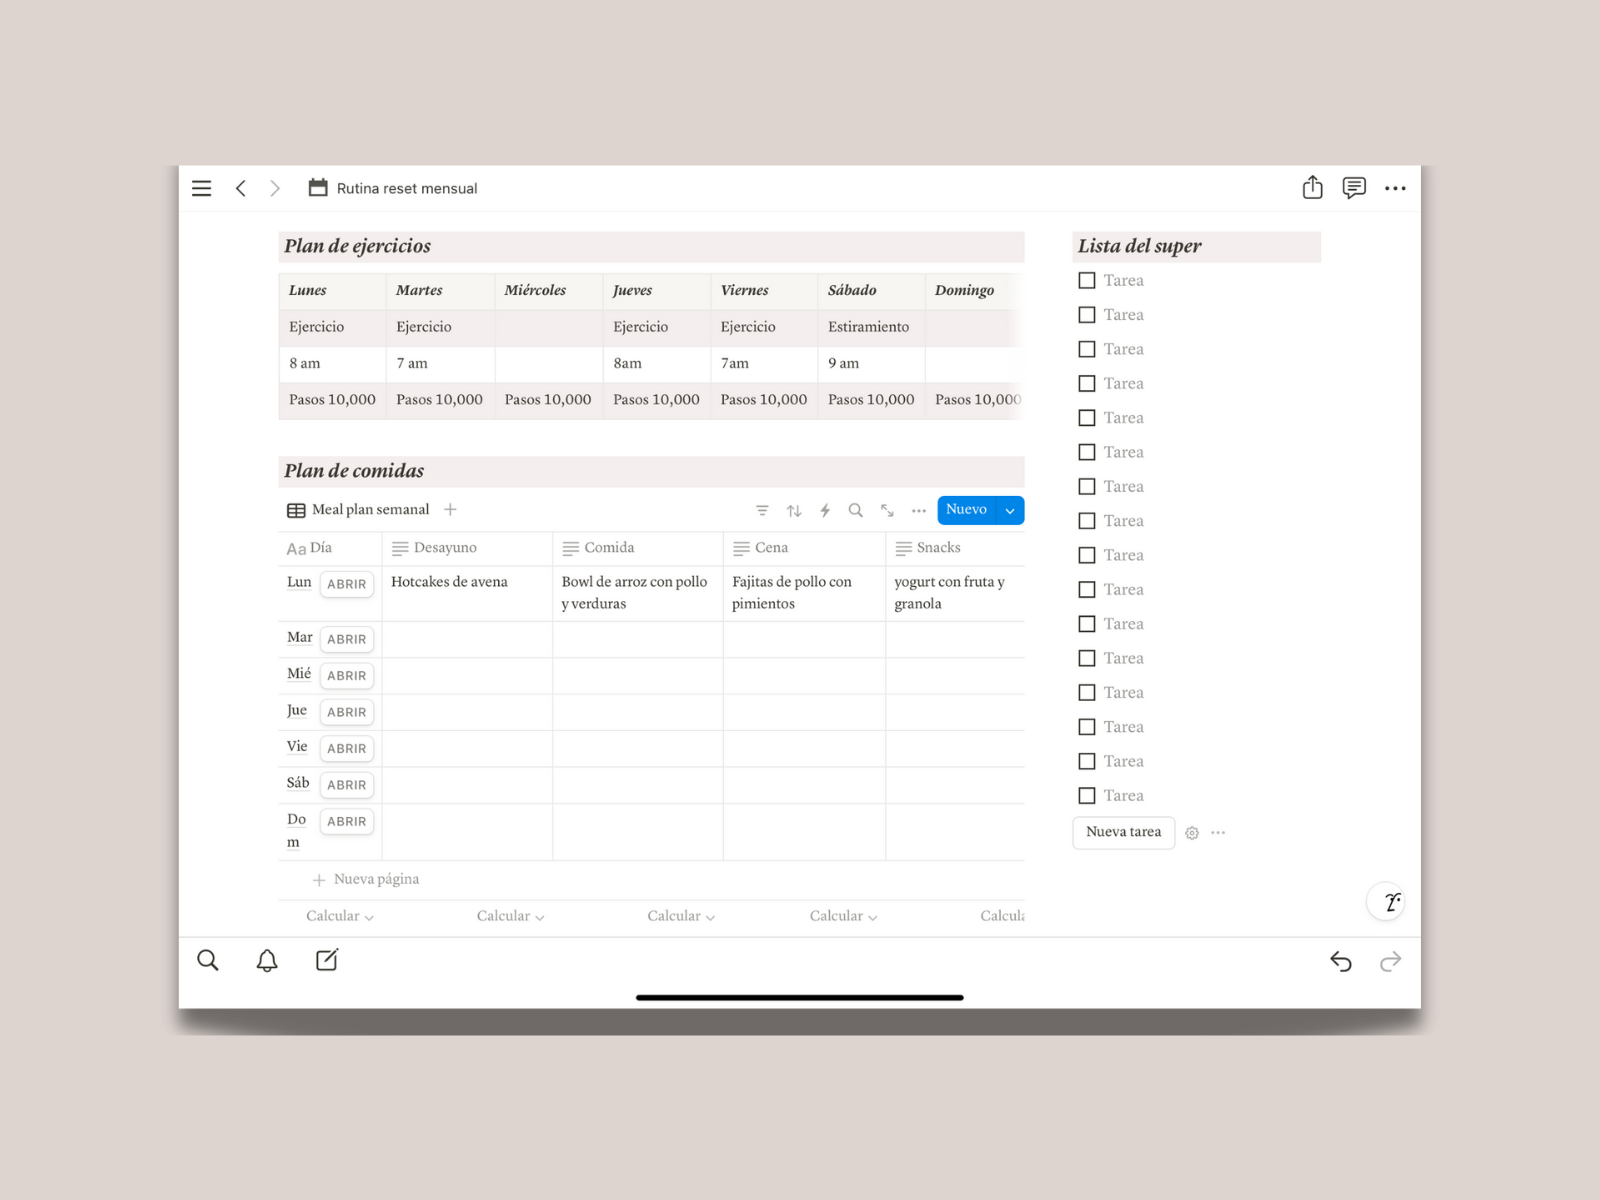
Task: Open the comments icon
Action: [x=1354, y=188]
